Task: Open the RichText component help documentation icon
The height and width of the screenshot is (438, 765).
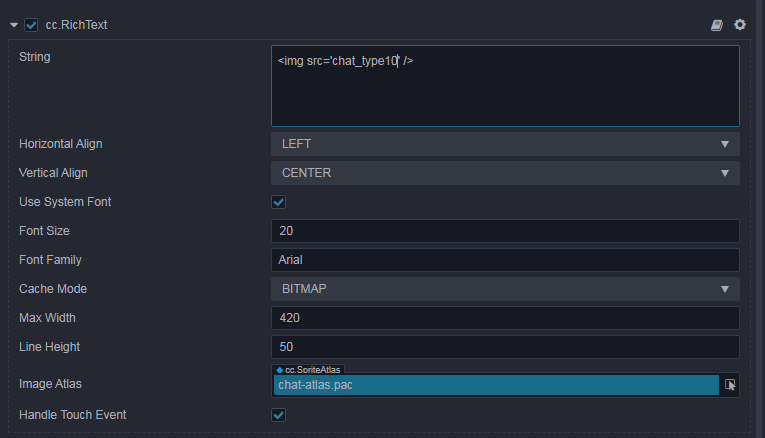Action: 717,24
